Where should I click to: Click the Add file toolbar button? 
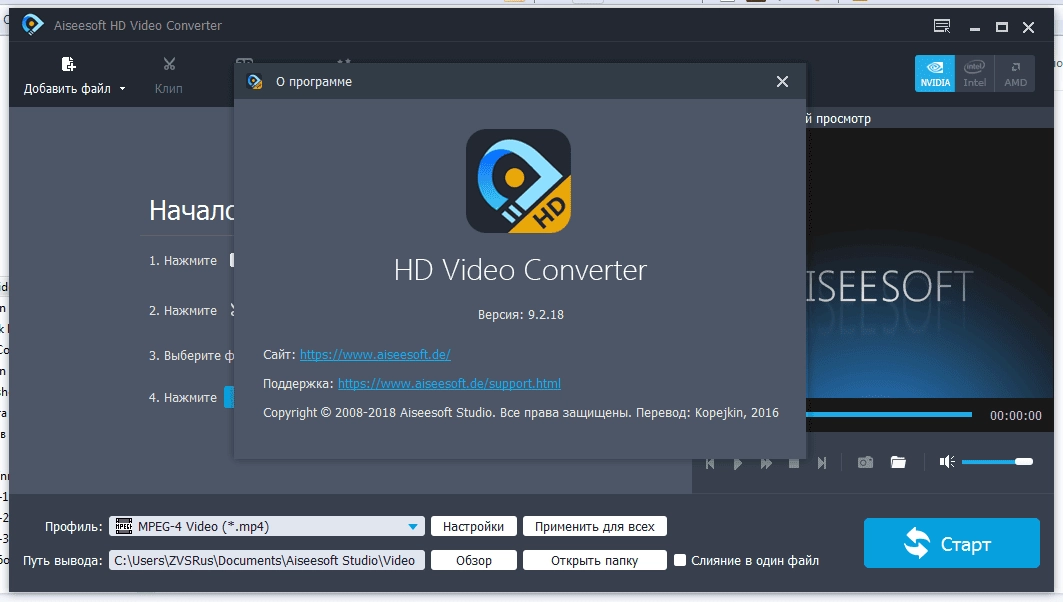(67, 75)
